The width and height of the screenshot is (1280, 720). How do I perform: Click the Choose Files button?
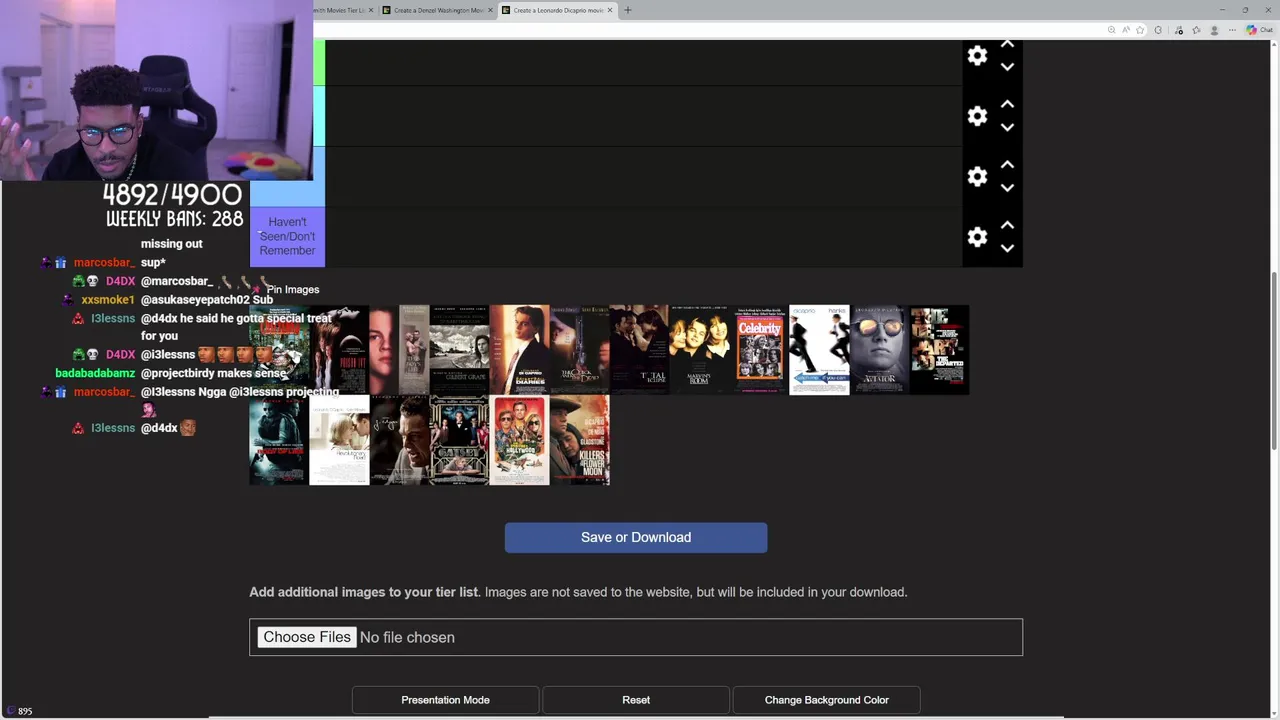307,637
